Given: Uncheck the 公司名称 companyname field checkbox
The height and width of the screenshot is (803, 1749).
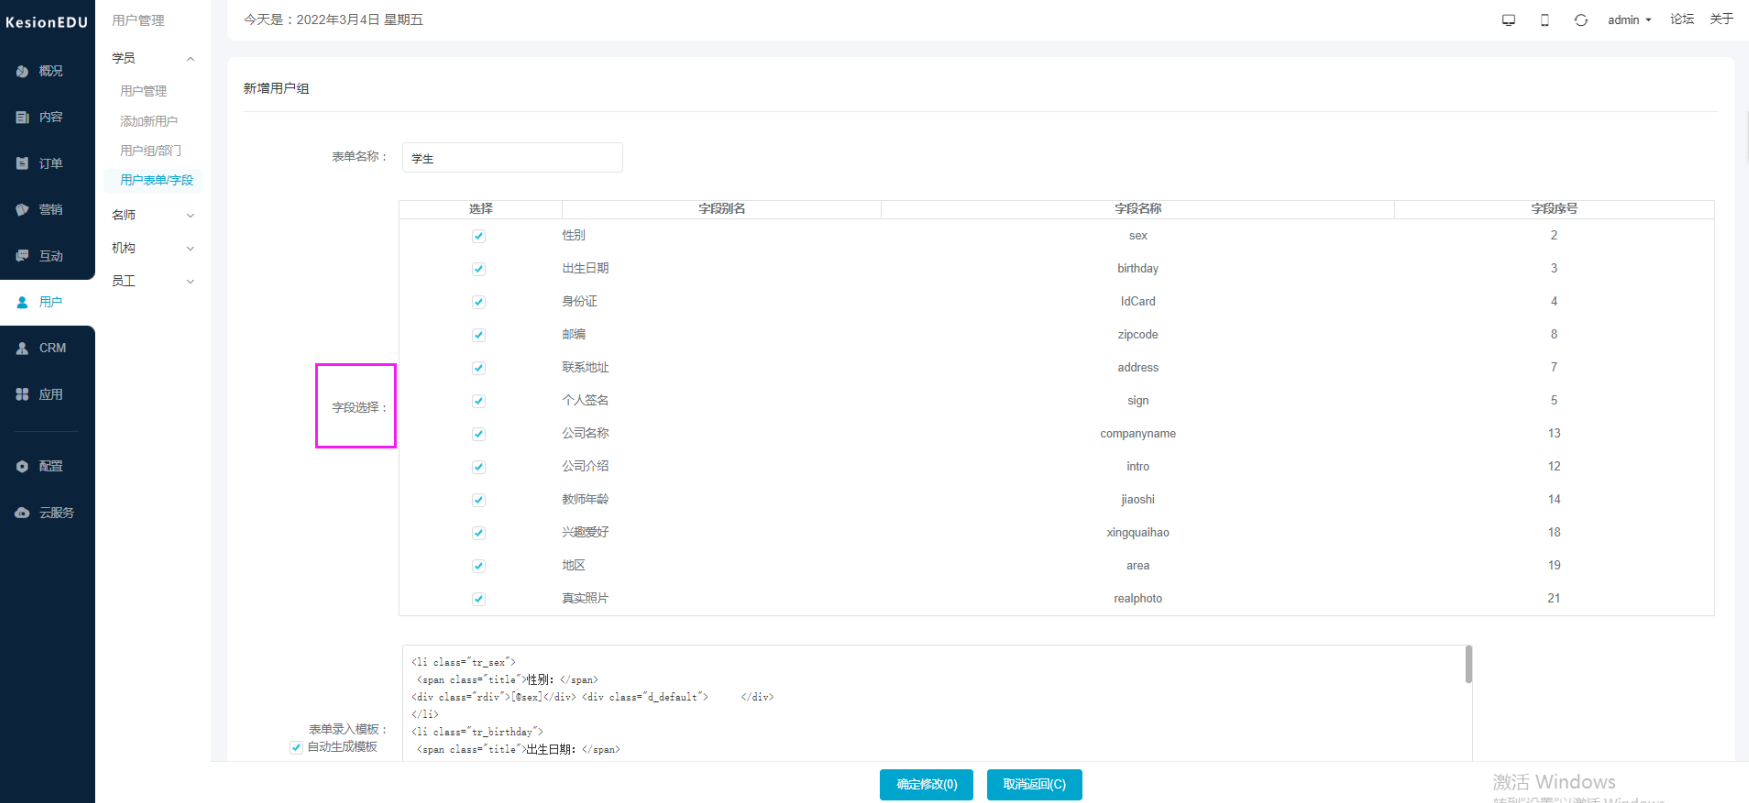Looking at the screenshot, I should 479,434.
